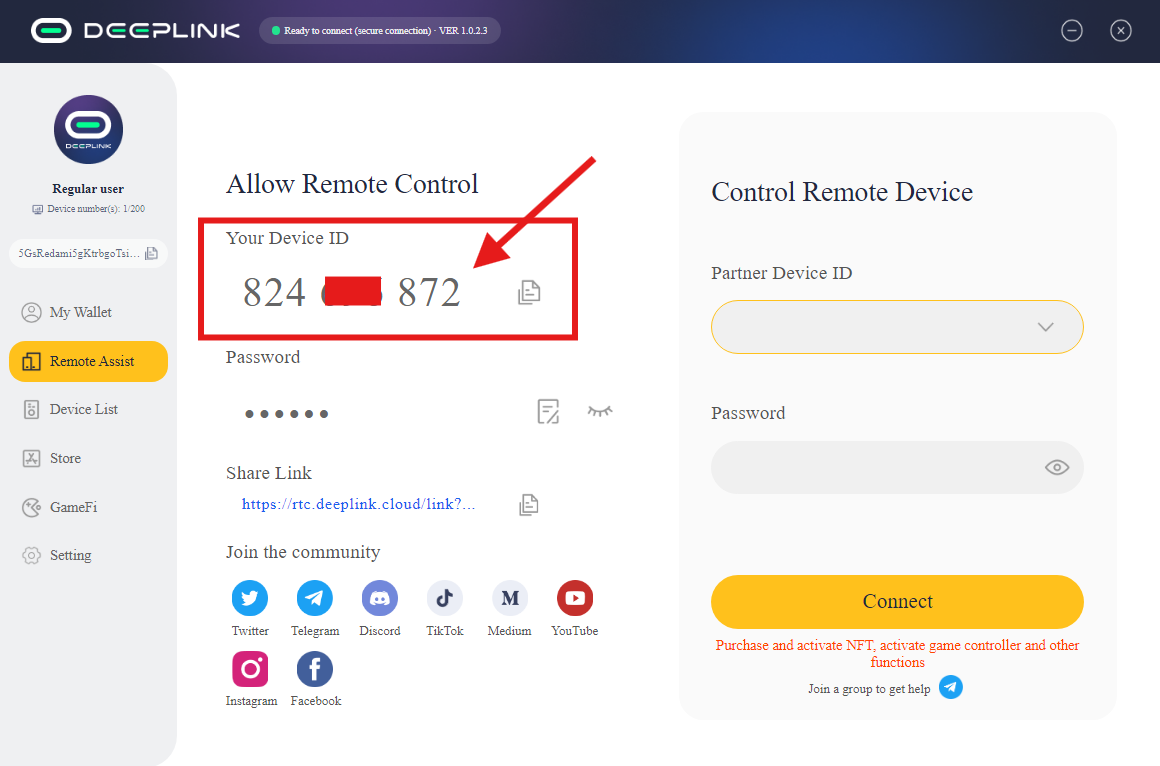Viewport: 1160px width, 766px height.
Task: Copy your Device ID with copy icon
Action: click(529, 292)
